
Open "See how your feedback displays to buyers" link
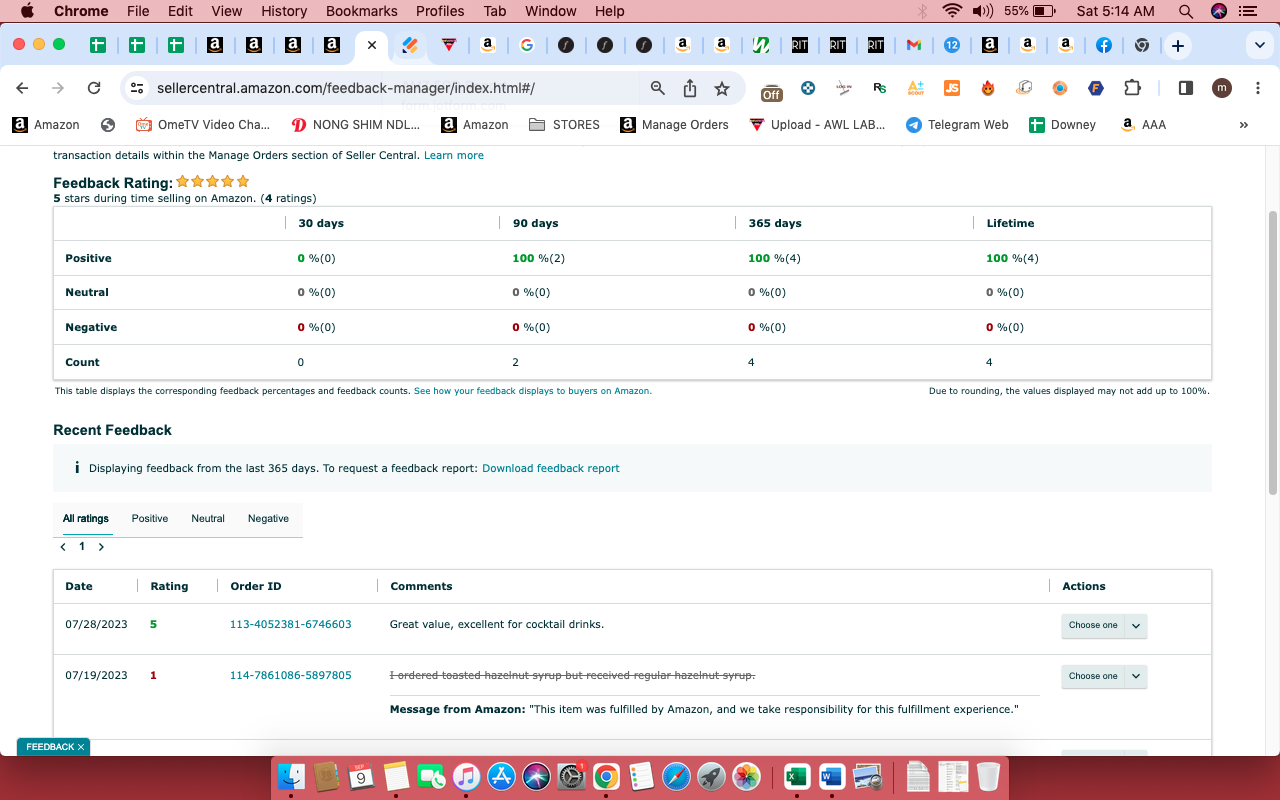click(x=533, y=391)
